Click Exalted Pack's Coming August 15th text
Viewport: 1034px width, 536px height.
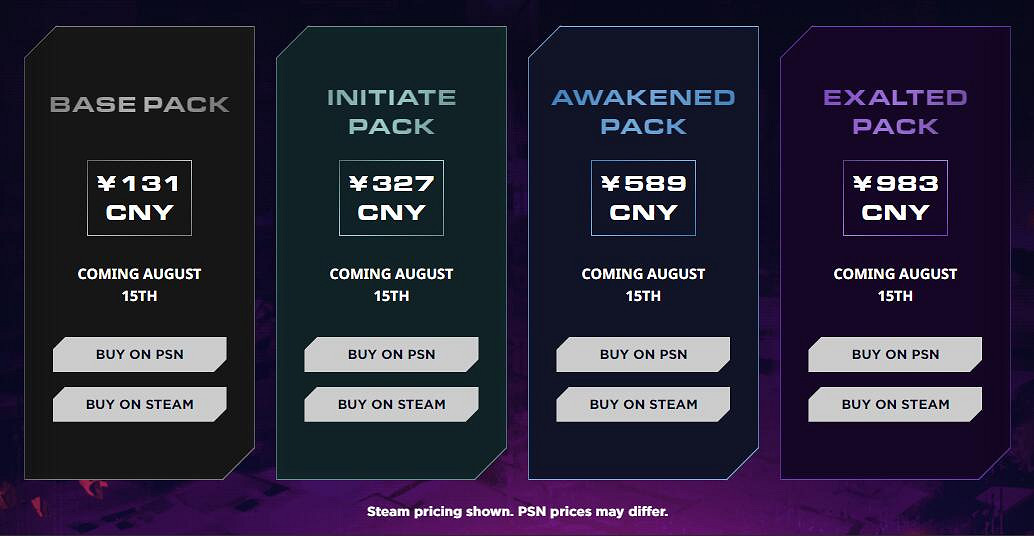point(896,284)
